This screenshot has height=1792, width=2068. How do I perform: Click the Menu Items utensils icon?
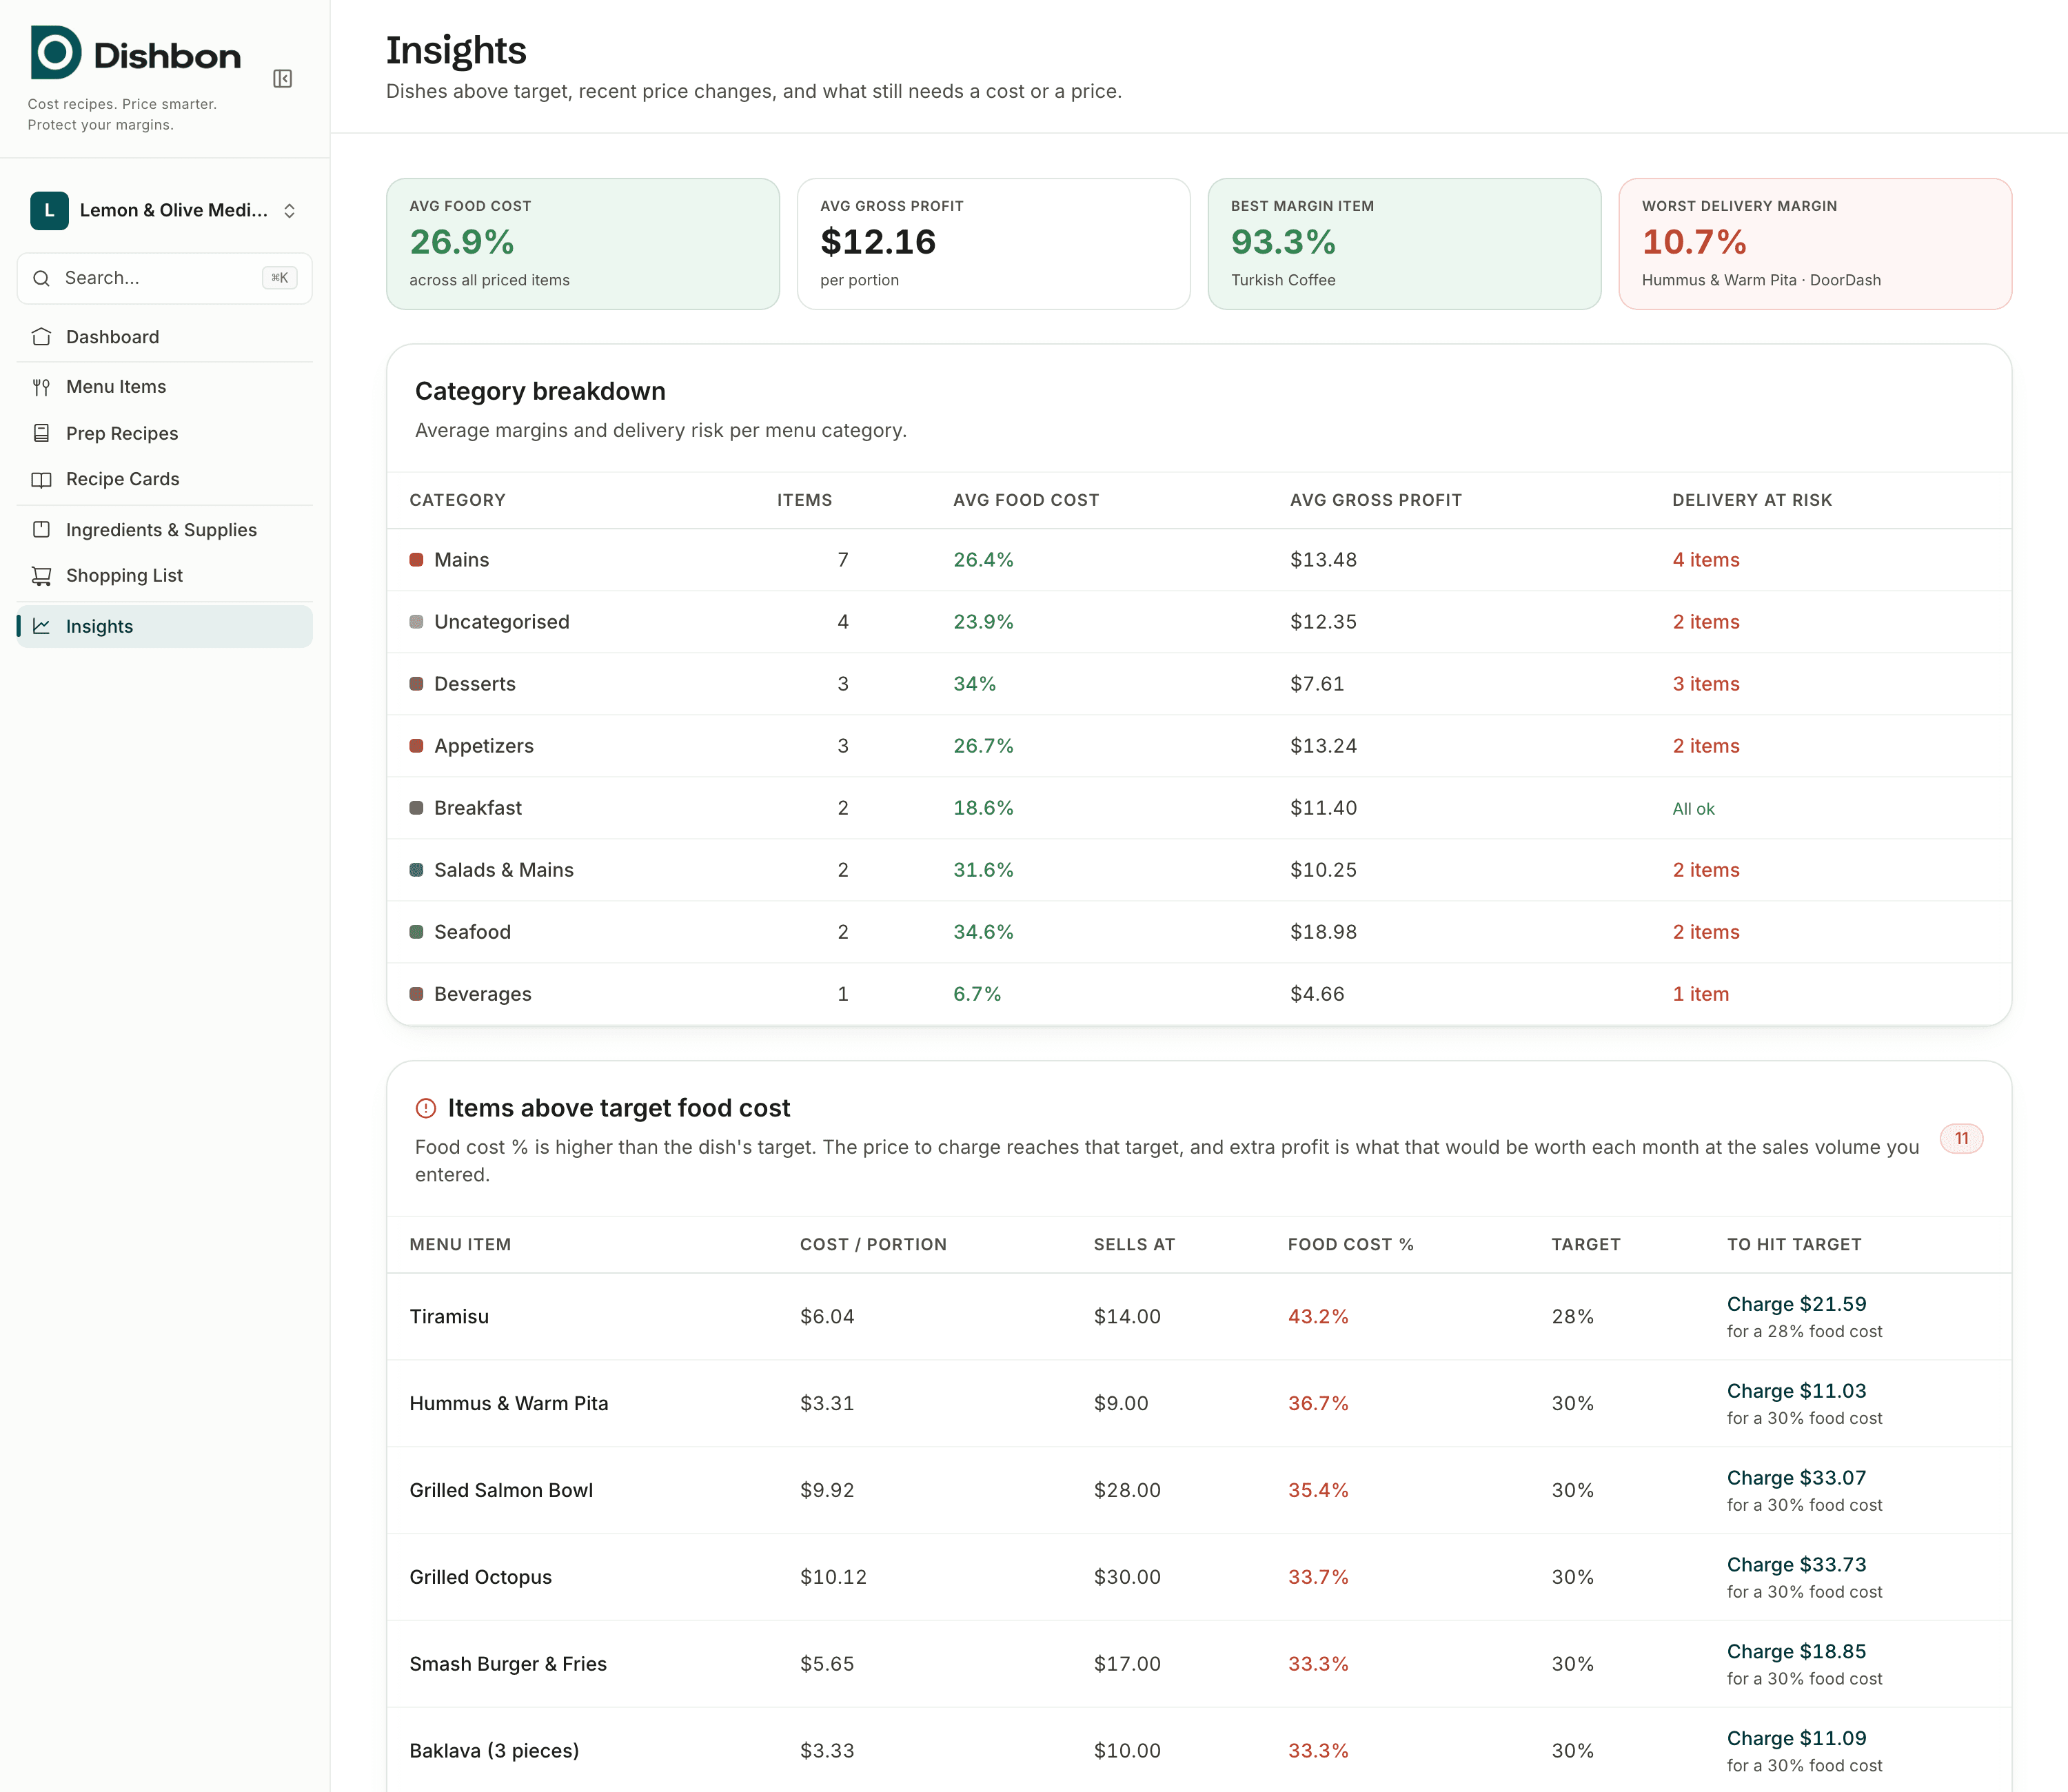click(x=41, y=387)
